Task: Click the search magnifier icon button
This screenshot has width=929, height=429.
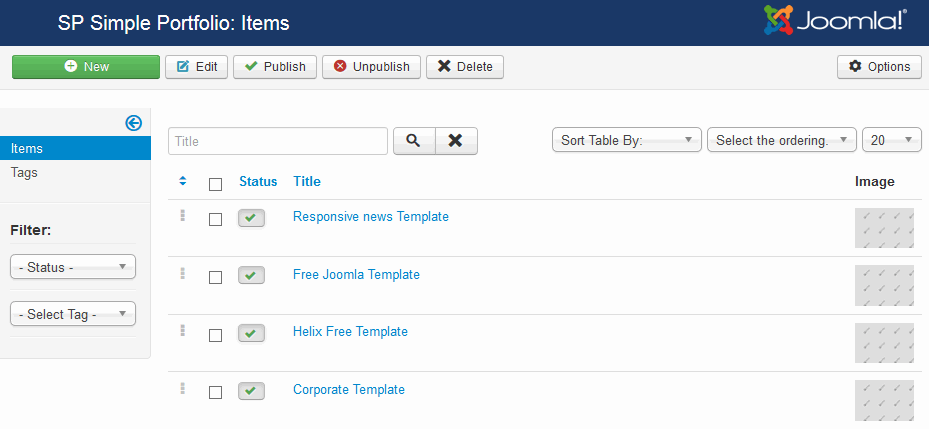Action: click(x=414, y=141)
